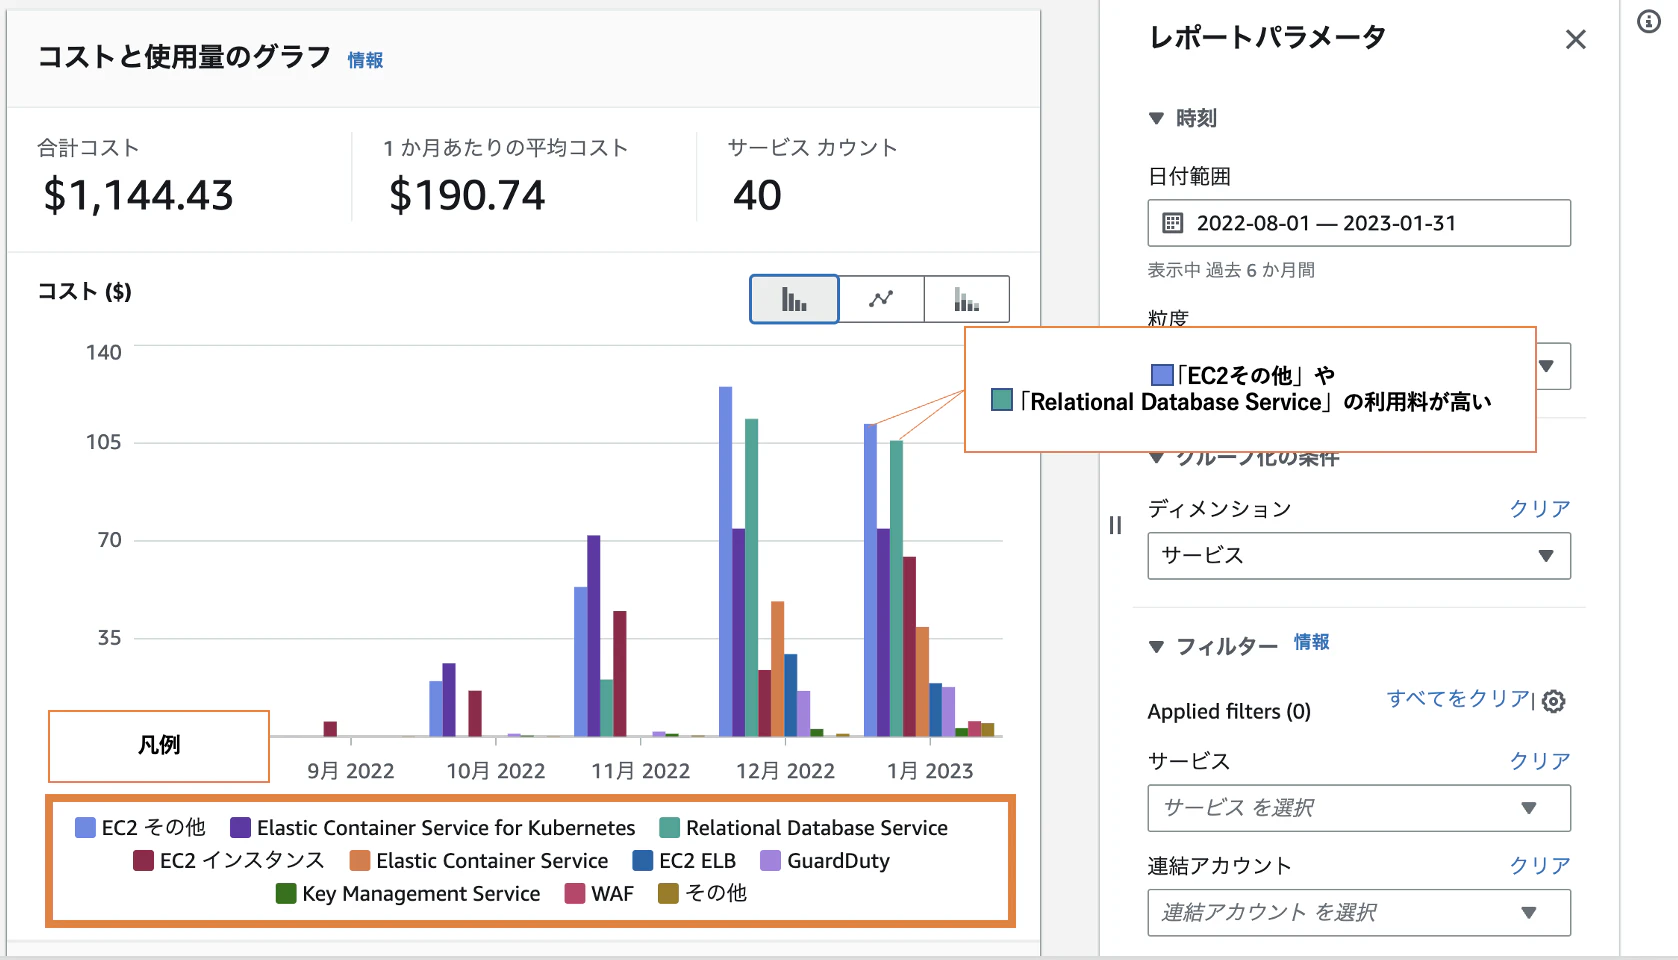Click the 12月 2022 EC2 その他 bar

pos(725,562)
